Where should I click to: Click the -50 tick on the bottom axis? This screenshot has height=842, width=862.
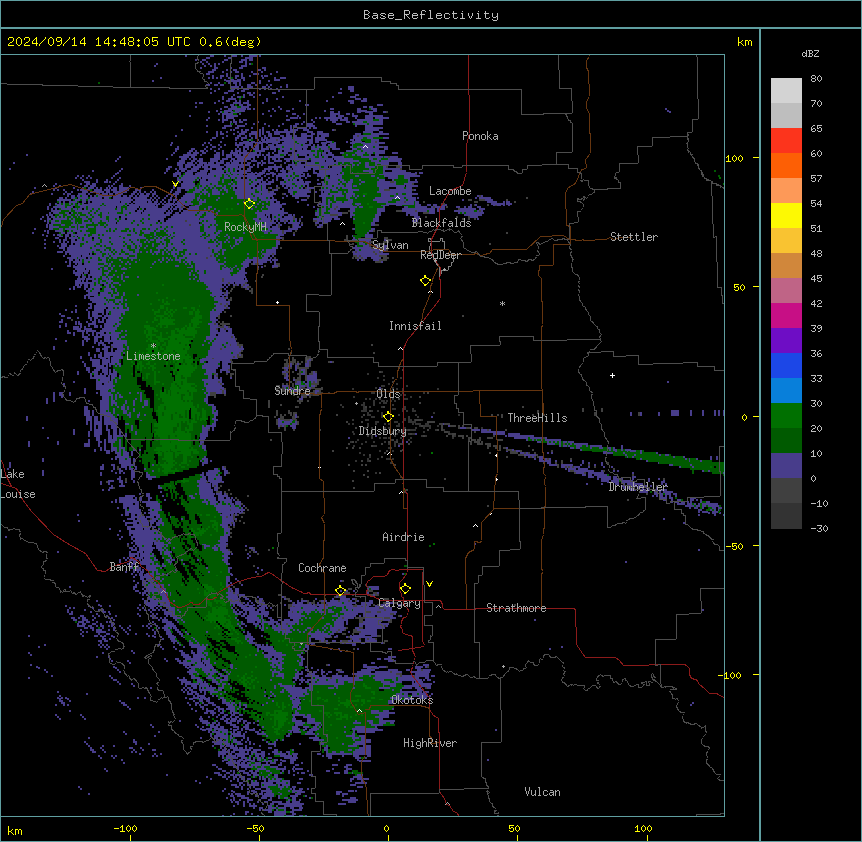[x=255, y=828]
